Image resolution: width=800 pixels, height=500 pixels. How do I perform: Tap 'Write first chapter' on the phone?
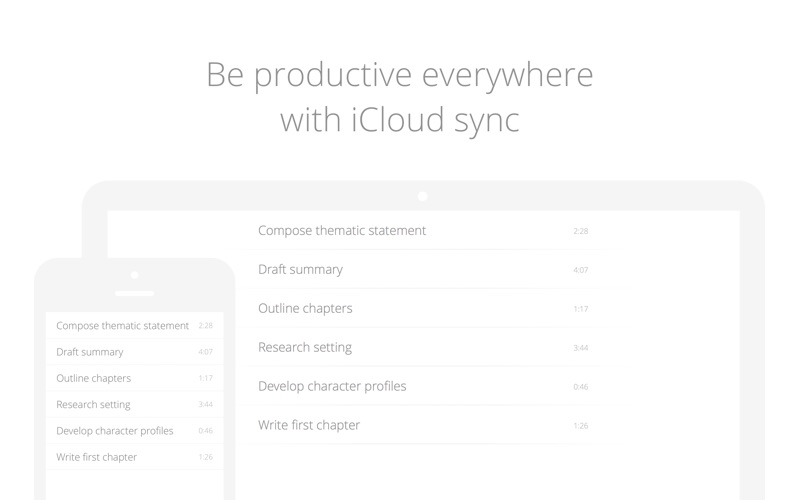coord(96,457)
